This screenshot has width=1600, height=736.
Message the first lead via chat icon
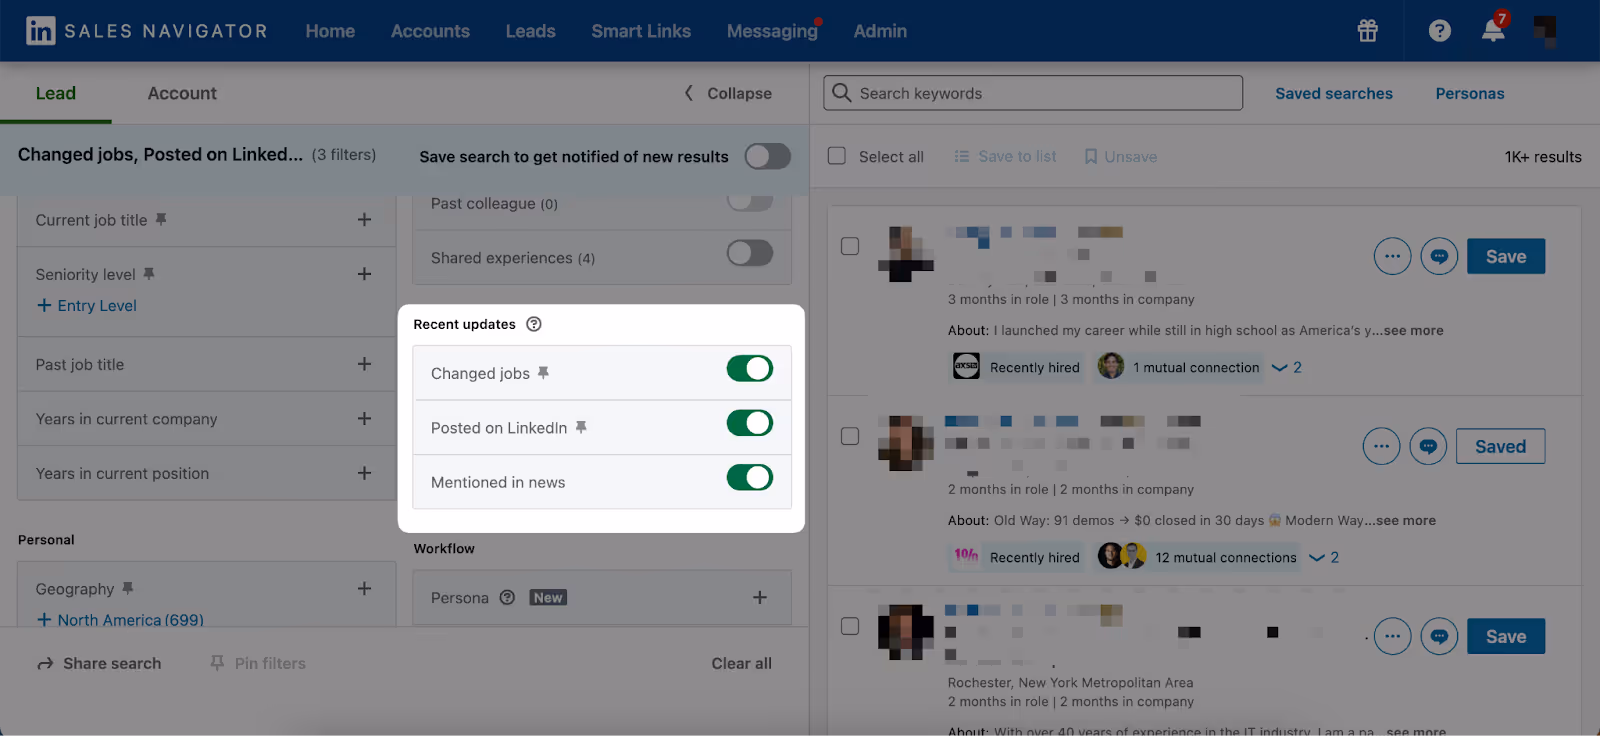coord(1439,256)
